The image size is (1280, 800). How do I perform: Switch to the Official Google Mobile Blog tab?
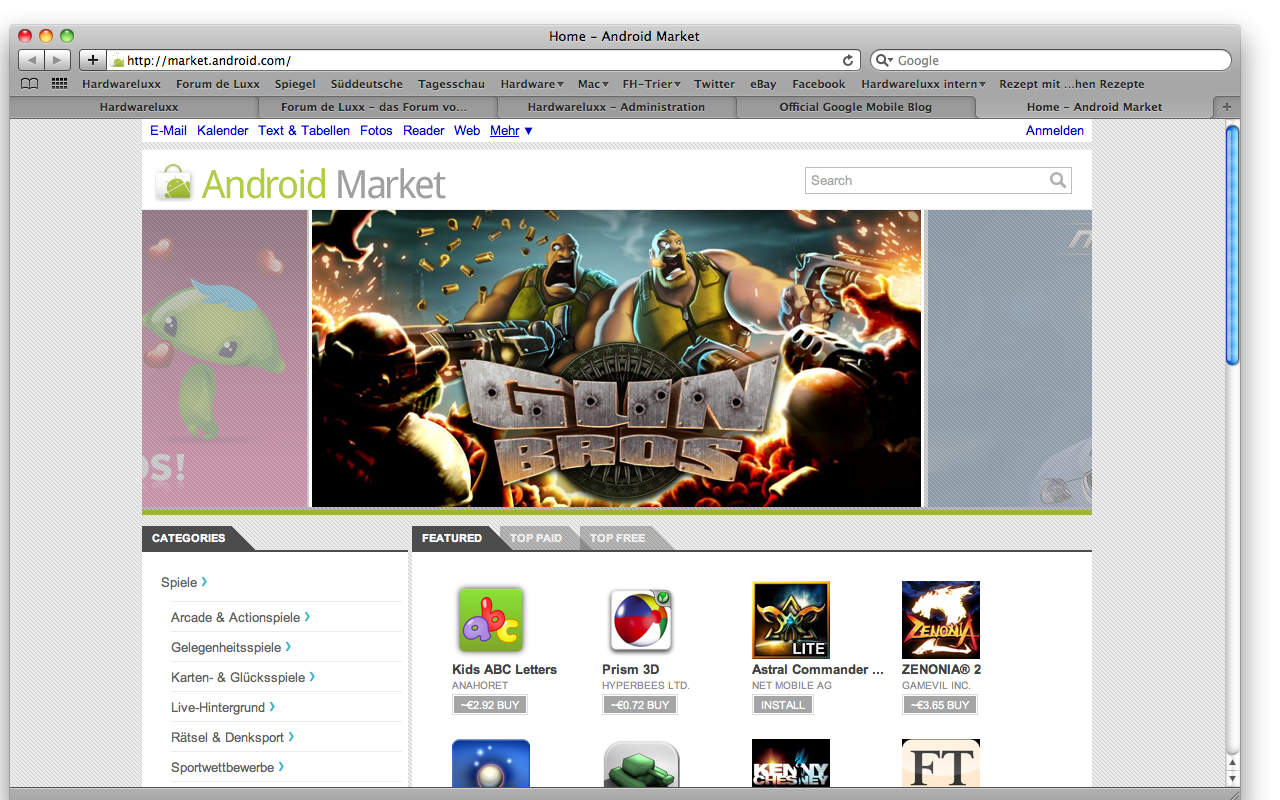coord(855,107)
